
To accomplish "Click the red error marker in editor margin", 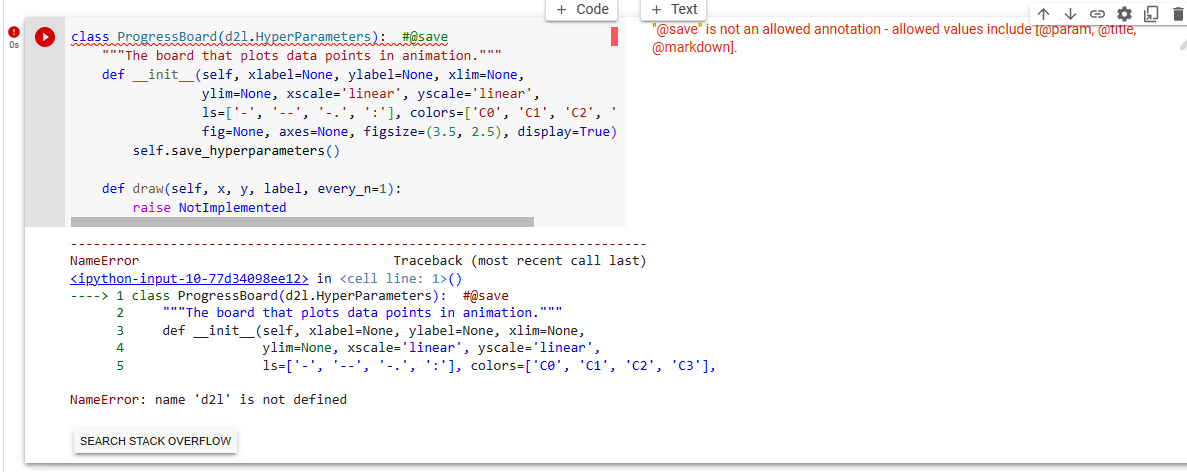I will [x=615, y=36].
